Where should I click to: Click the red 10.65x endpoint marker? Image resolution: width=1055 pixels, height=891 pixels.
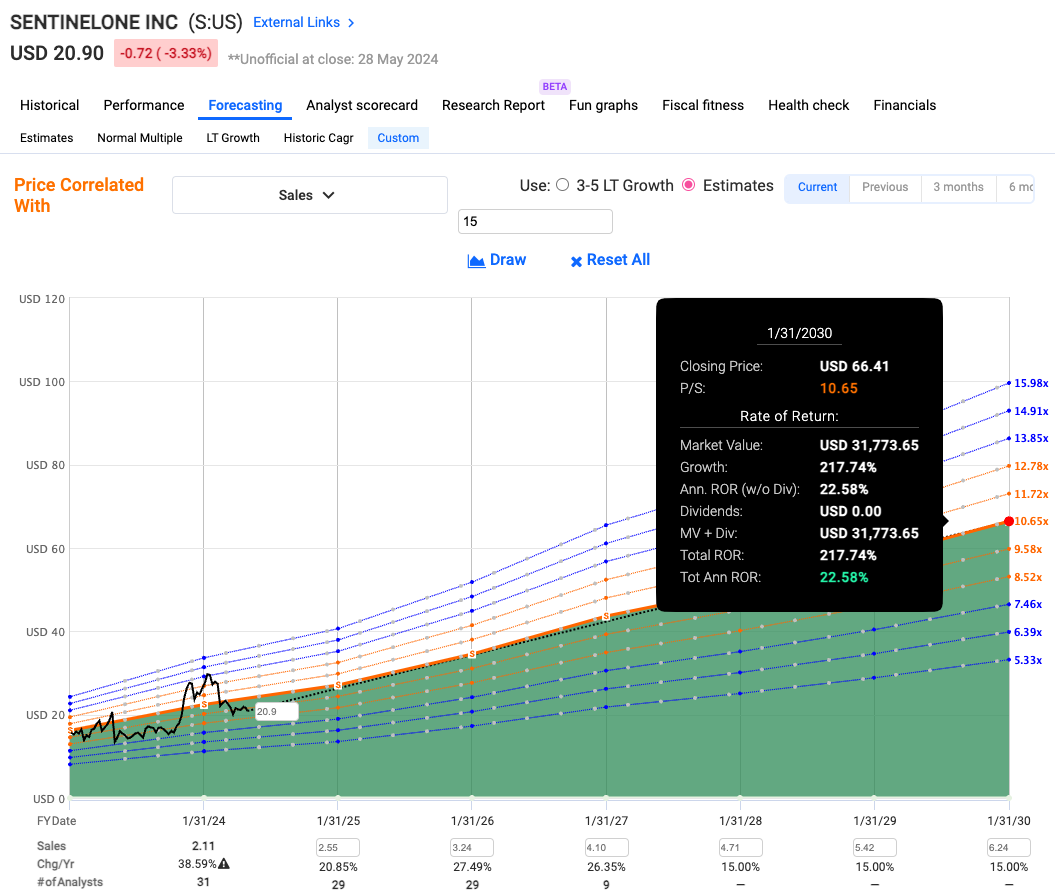pyautogui.click(x=1009, y=522)
